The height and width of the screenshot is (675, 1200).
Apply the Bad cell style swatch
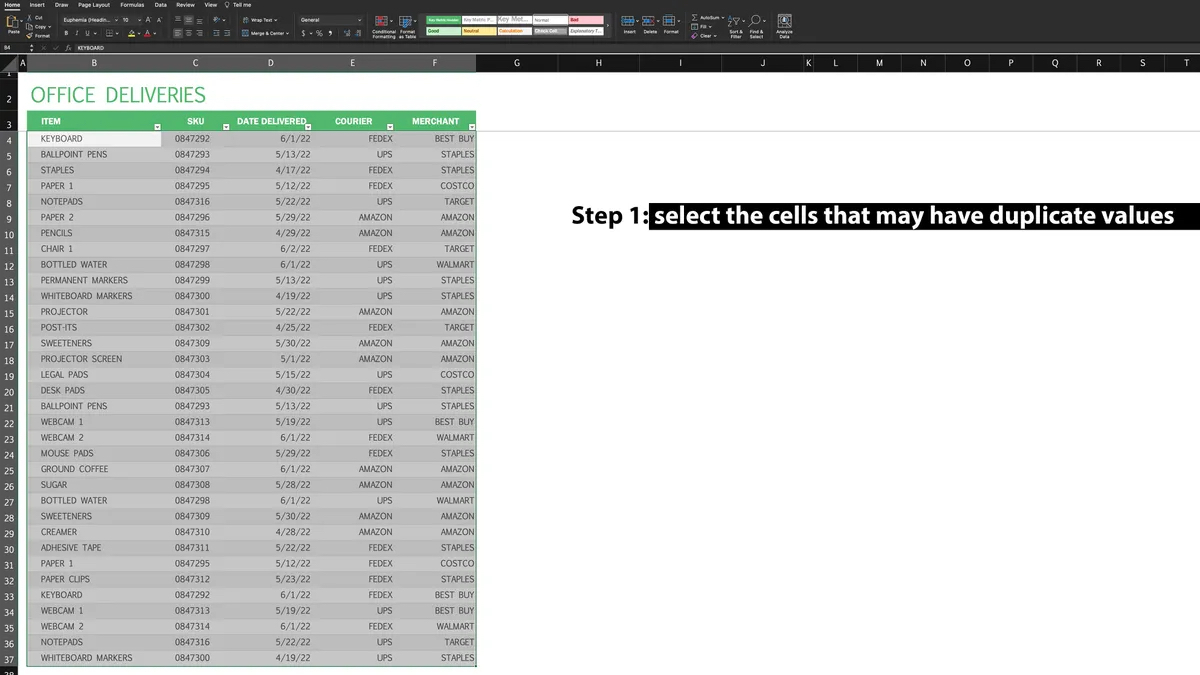(586, 20)
